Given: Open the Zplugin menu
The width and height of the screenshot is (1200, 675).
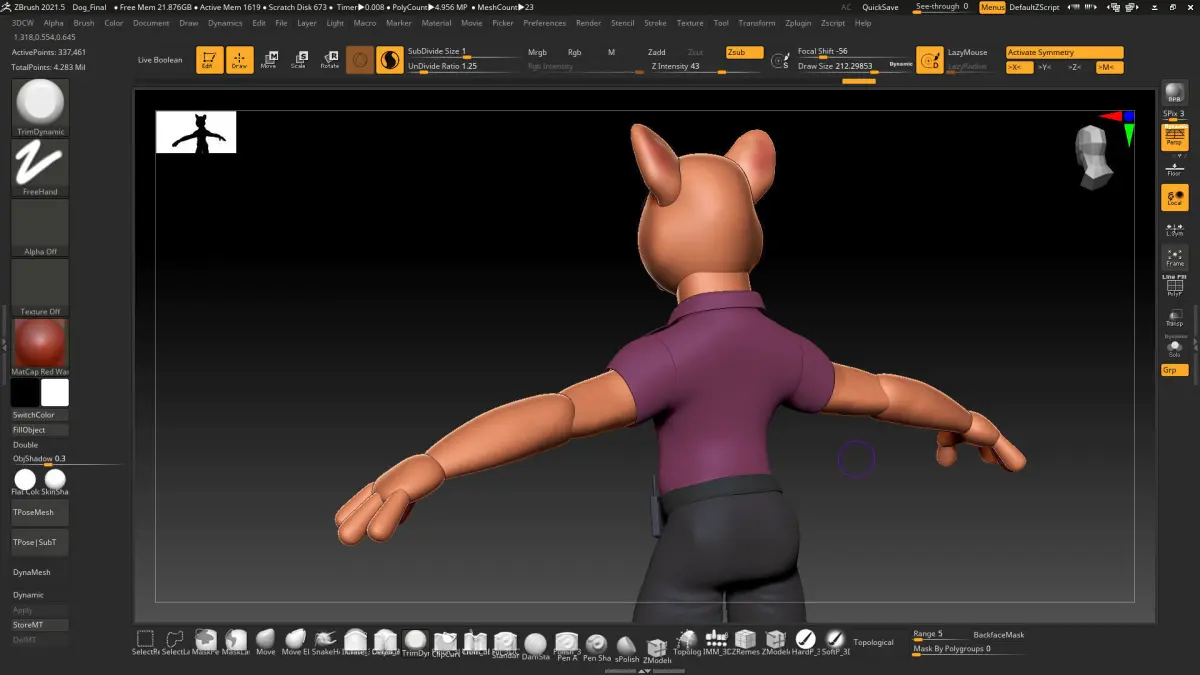Looking at the screenshot, I should click(798, 22).
